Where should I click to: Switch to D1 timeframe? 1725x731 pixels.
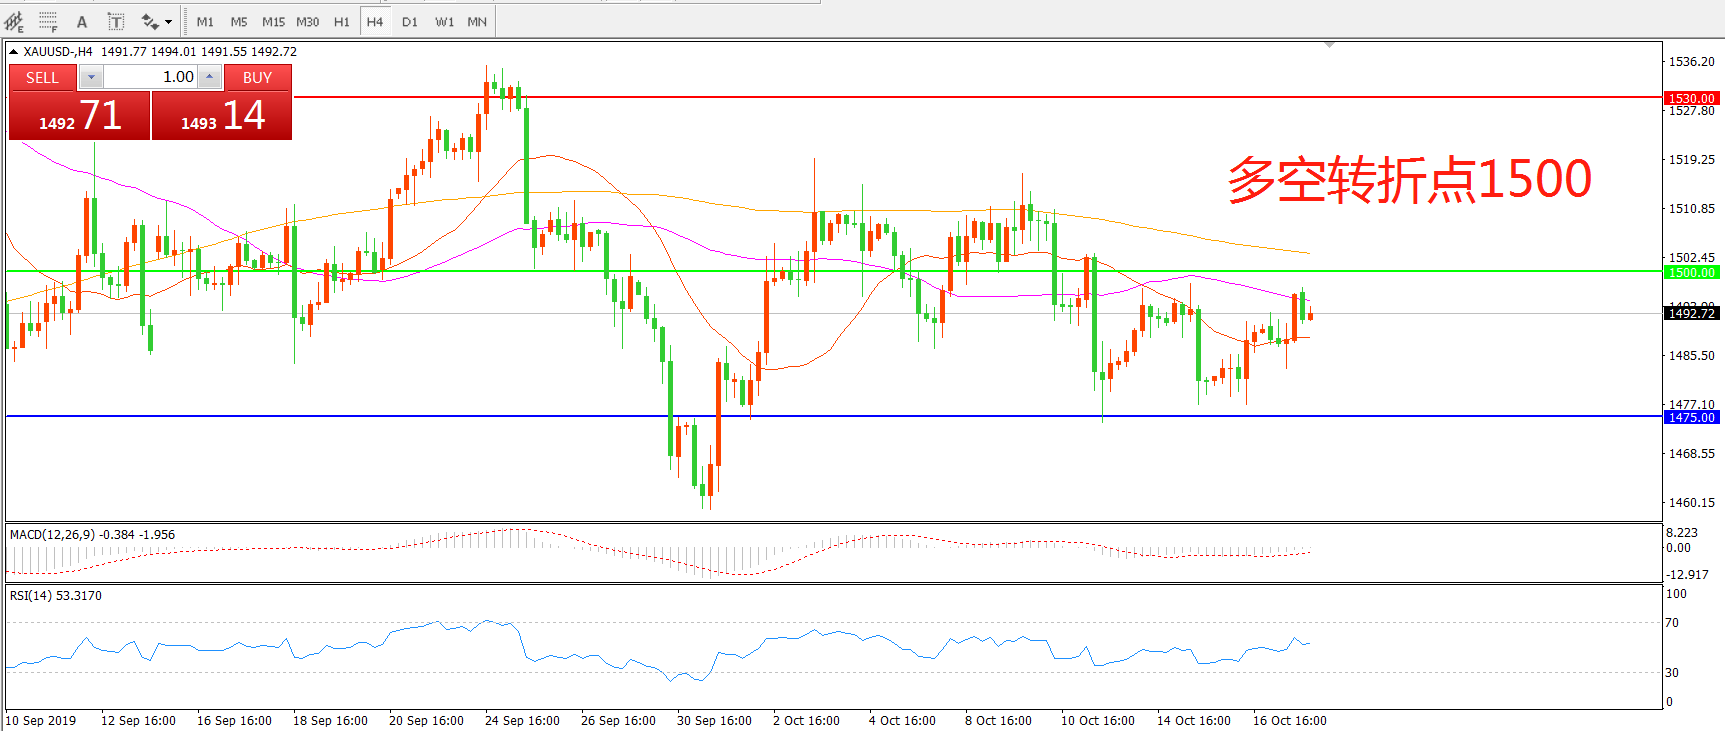point(410,21)
